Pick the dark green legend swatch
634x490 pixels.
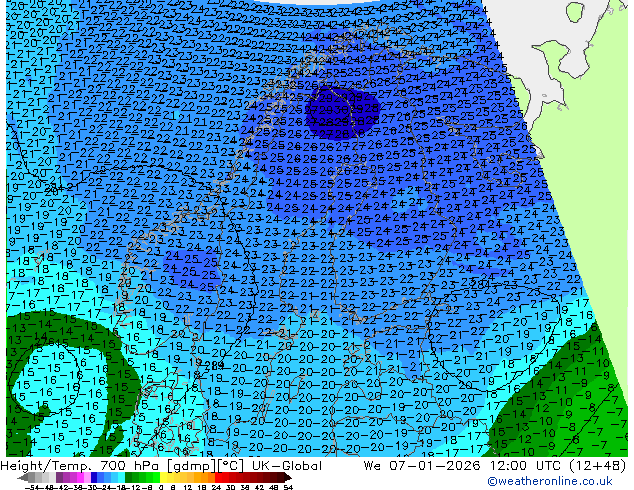pyautogui.click(x=129, y=477)
